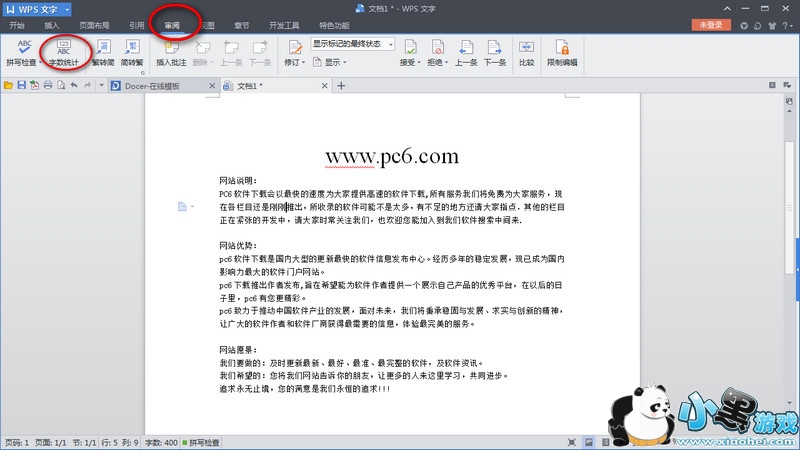Open the 插入 ribbon tab
Screen dimensions: 800x450
point(52,26)
